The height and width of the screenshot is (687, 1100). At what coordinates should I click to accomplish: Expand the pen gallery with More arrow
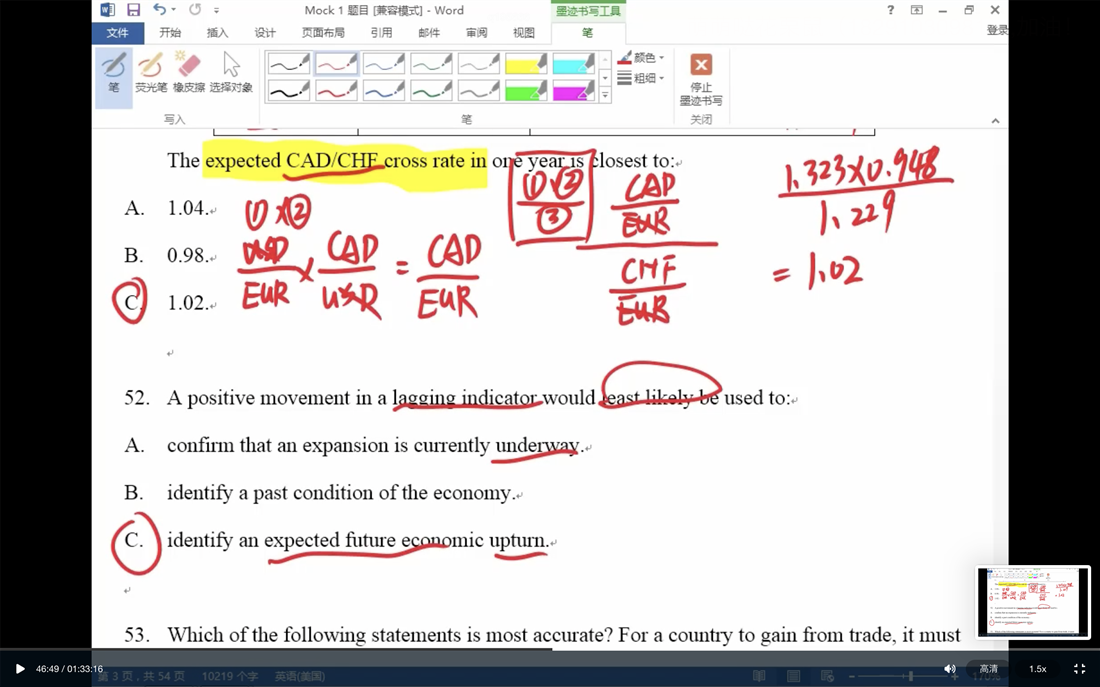(605, 95)
